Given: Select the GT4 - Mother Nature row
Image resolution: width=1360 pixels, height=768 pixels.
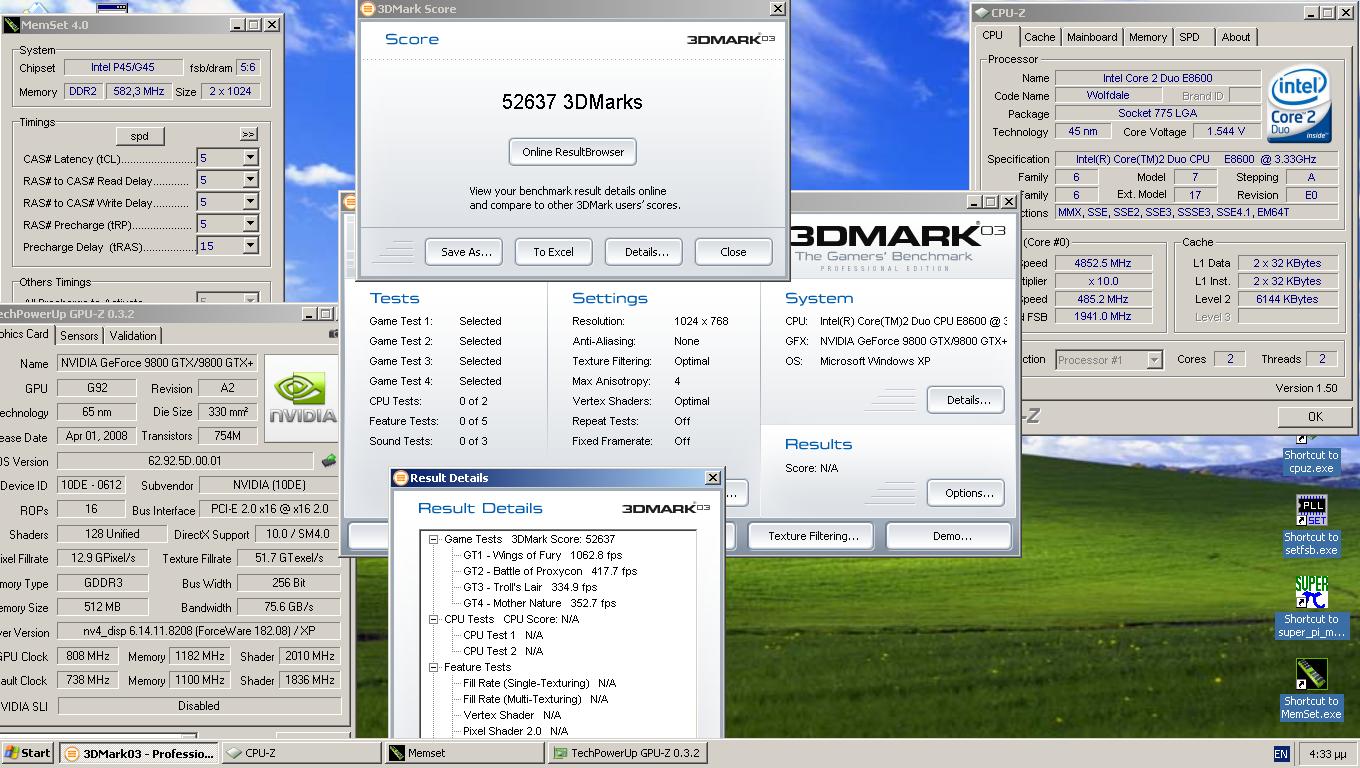Looking at the screenshot, I should click(539, 603).
